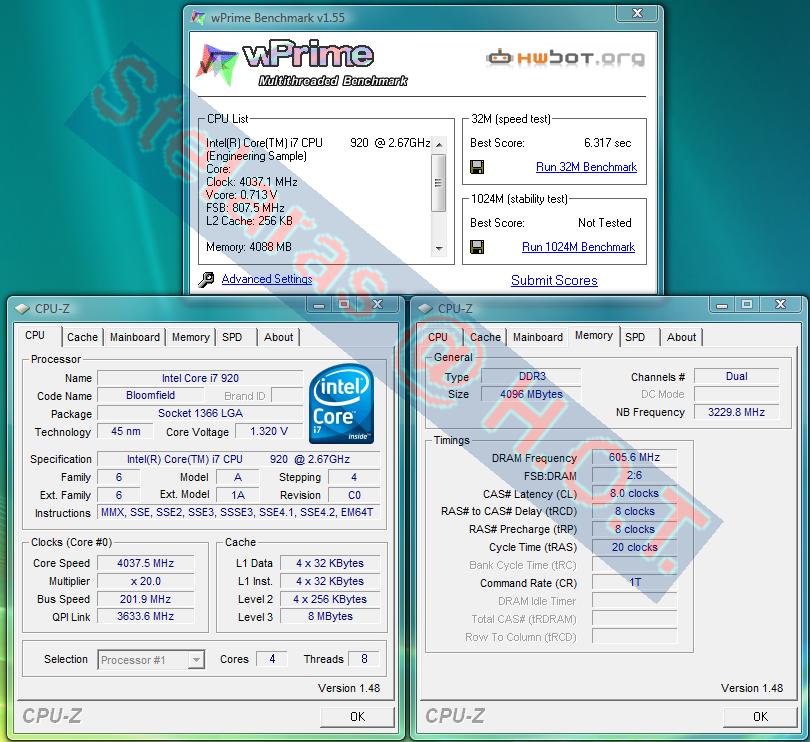810x742 pixels.
Task: Click the Cycle Time value '20 clocks'
Action: (x=634, y=547)
